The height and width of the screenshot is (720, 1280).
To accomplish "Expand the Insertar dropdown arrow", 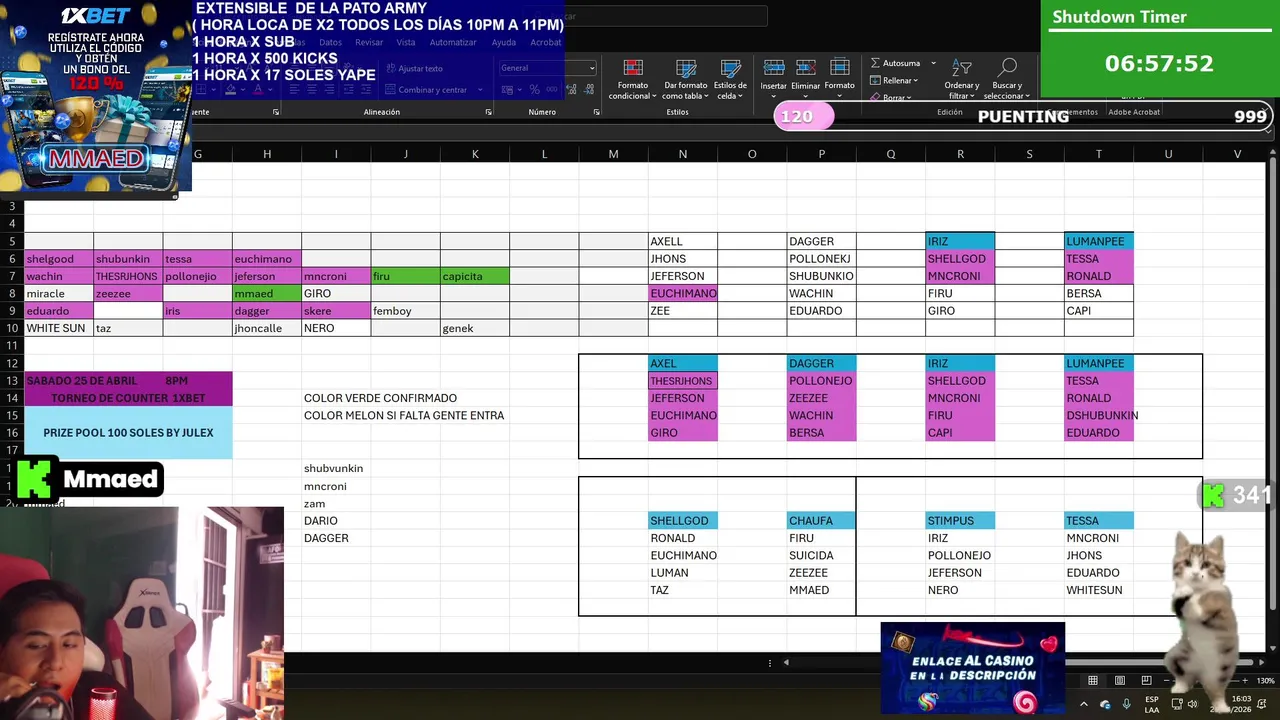I will [774, 96].
